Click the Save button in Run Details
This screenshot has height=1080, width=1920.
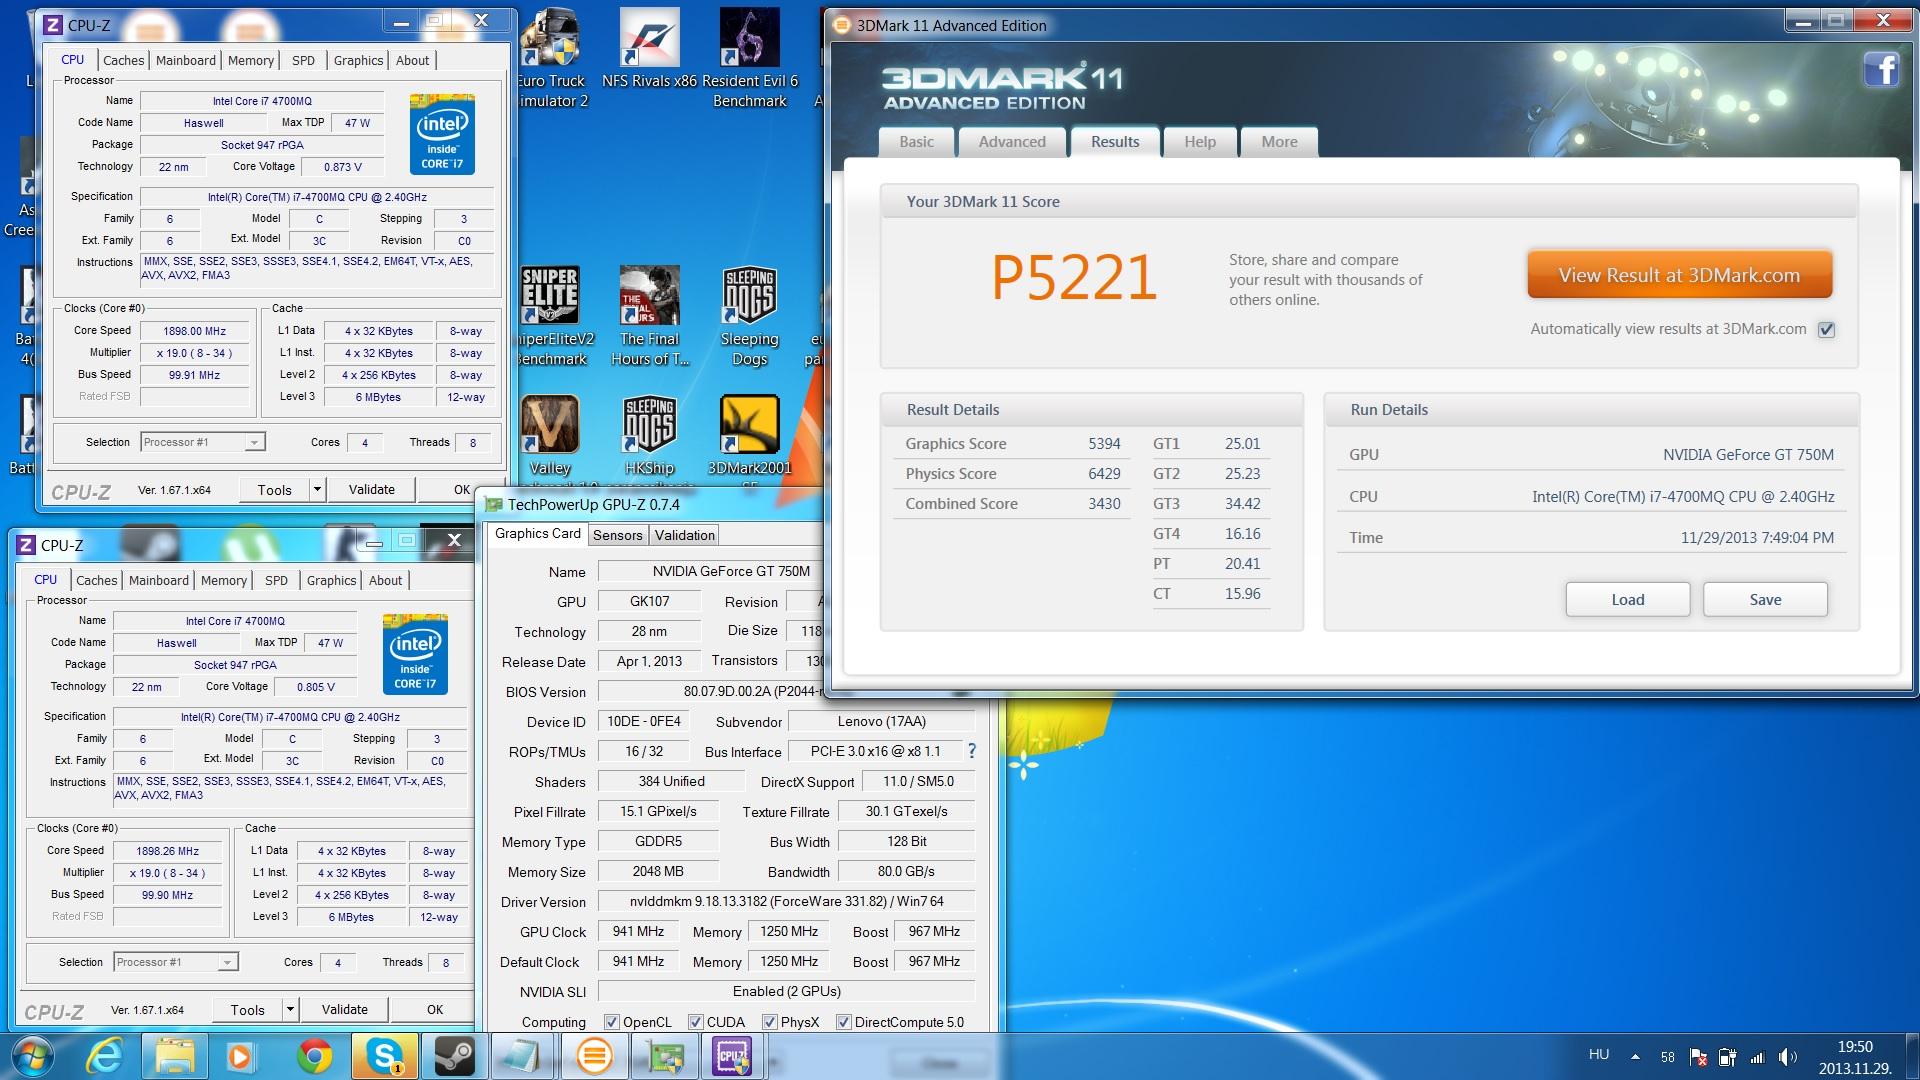click(x=1765, y=600)
